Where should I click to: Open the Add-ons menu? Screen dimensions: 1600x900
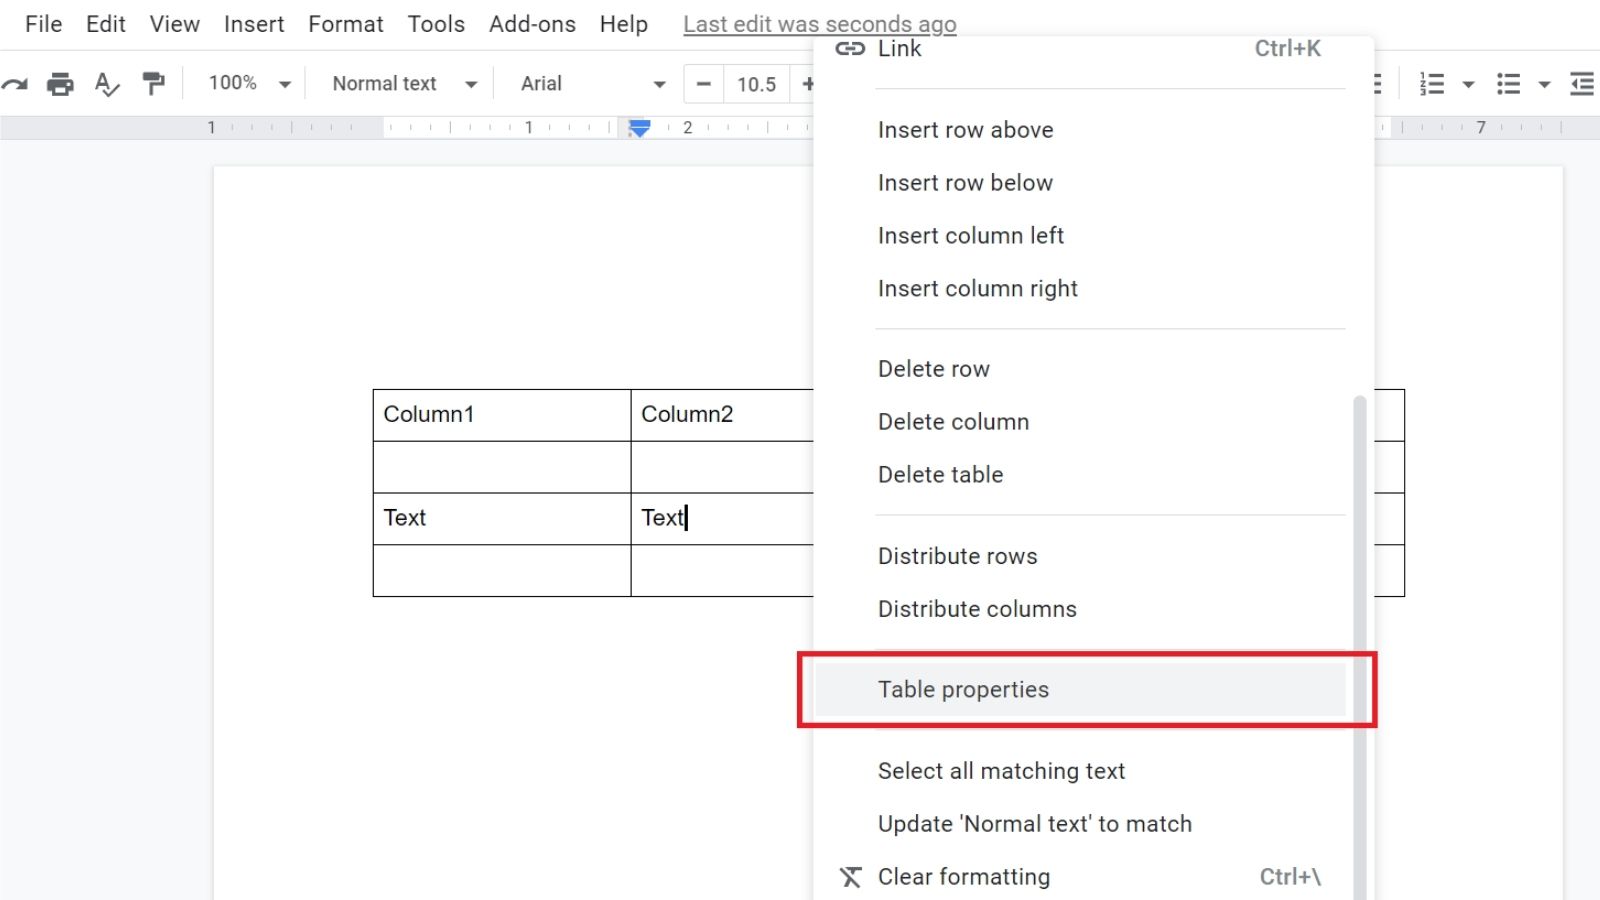tap(532, 24)
